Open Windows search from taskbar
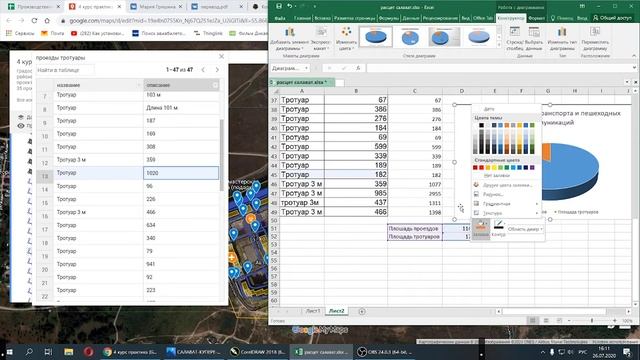The width and height of the screenshot is (640, 360). (x=29, y=351)
